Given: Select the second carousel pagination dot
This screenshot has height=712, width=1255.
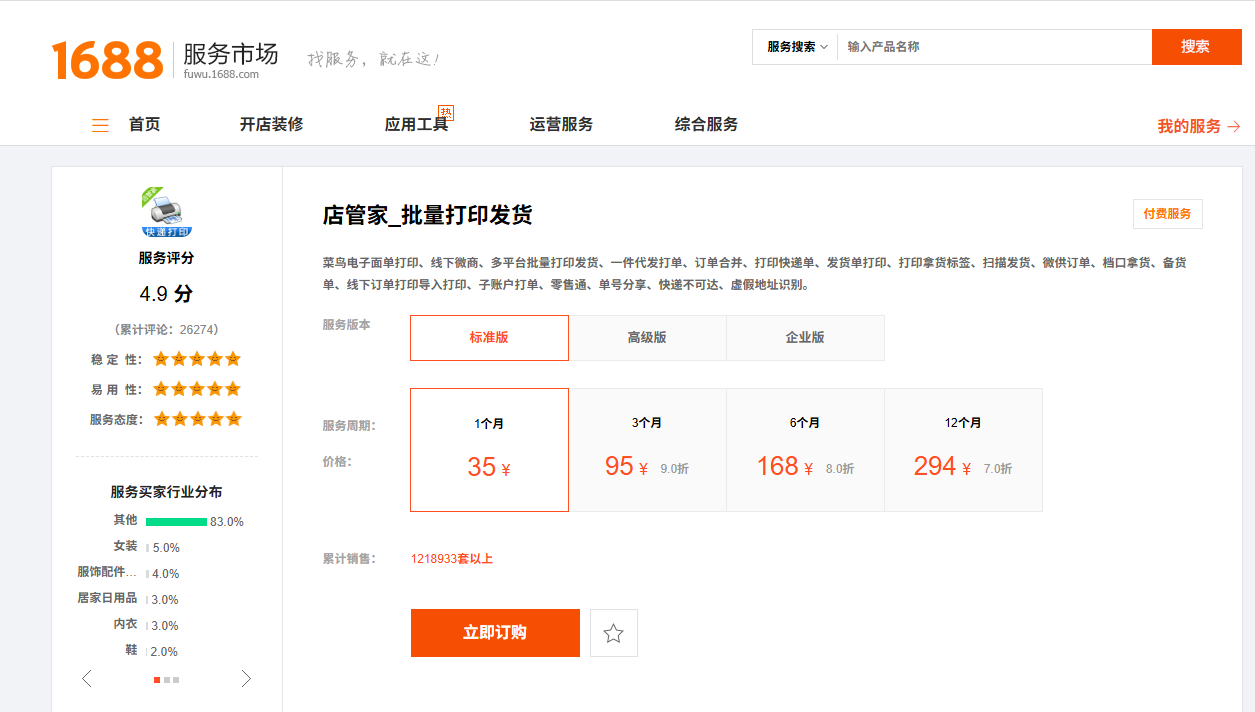Looking at the screenshot, I should pyautogui.click(x=167, y=680).
